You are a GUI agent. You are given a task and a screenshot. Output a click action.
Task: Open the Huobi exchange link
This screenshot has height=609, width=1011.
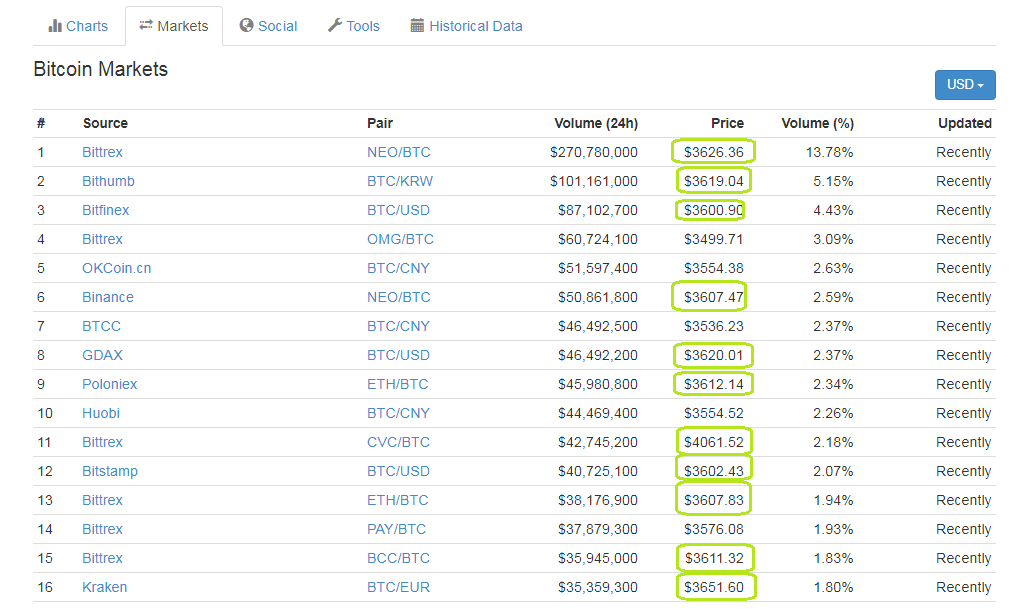pyautogui.click(x=101, y=413)
